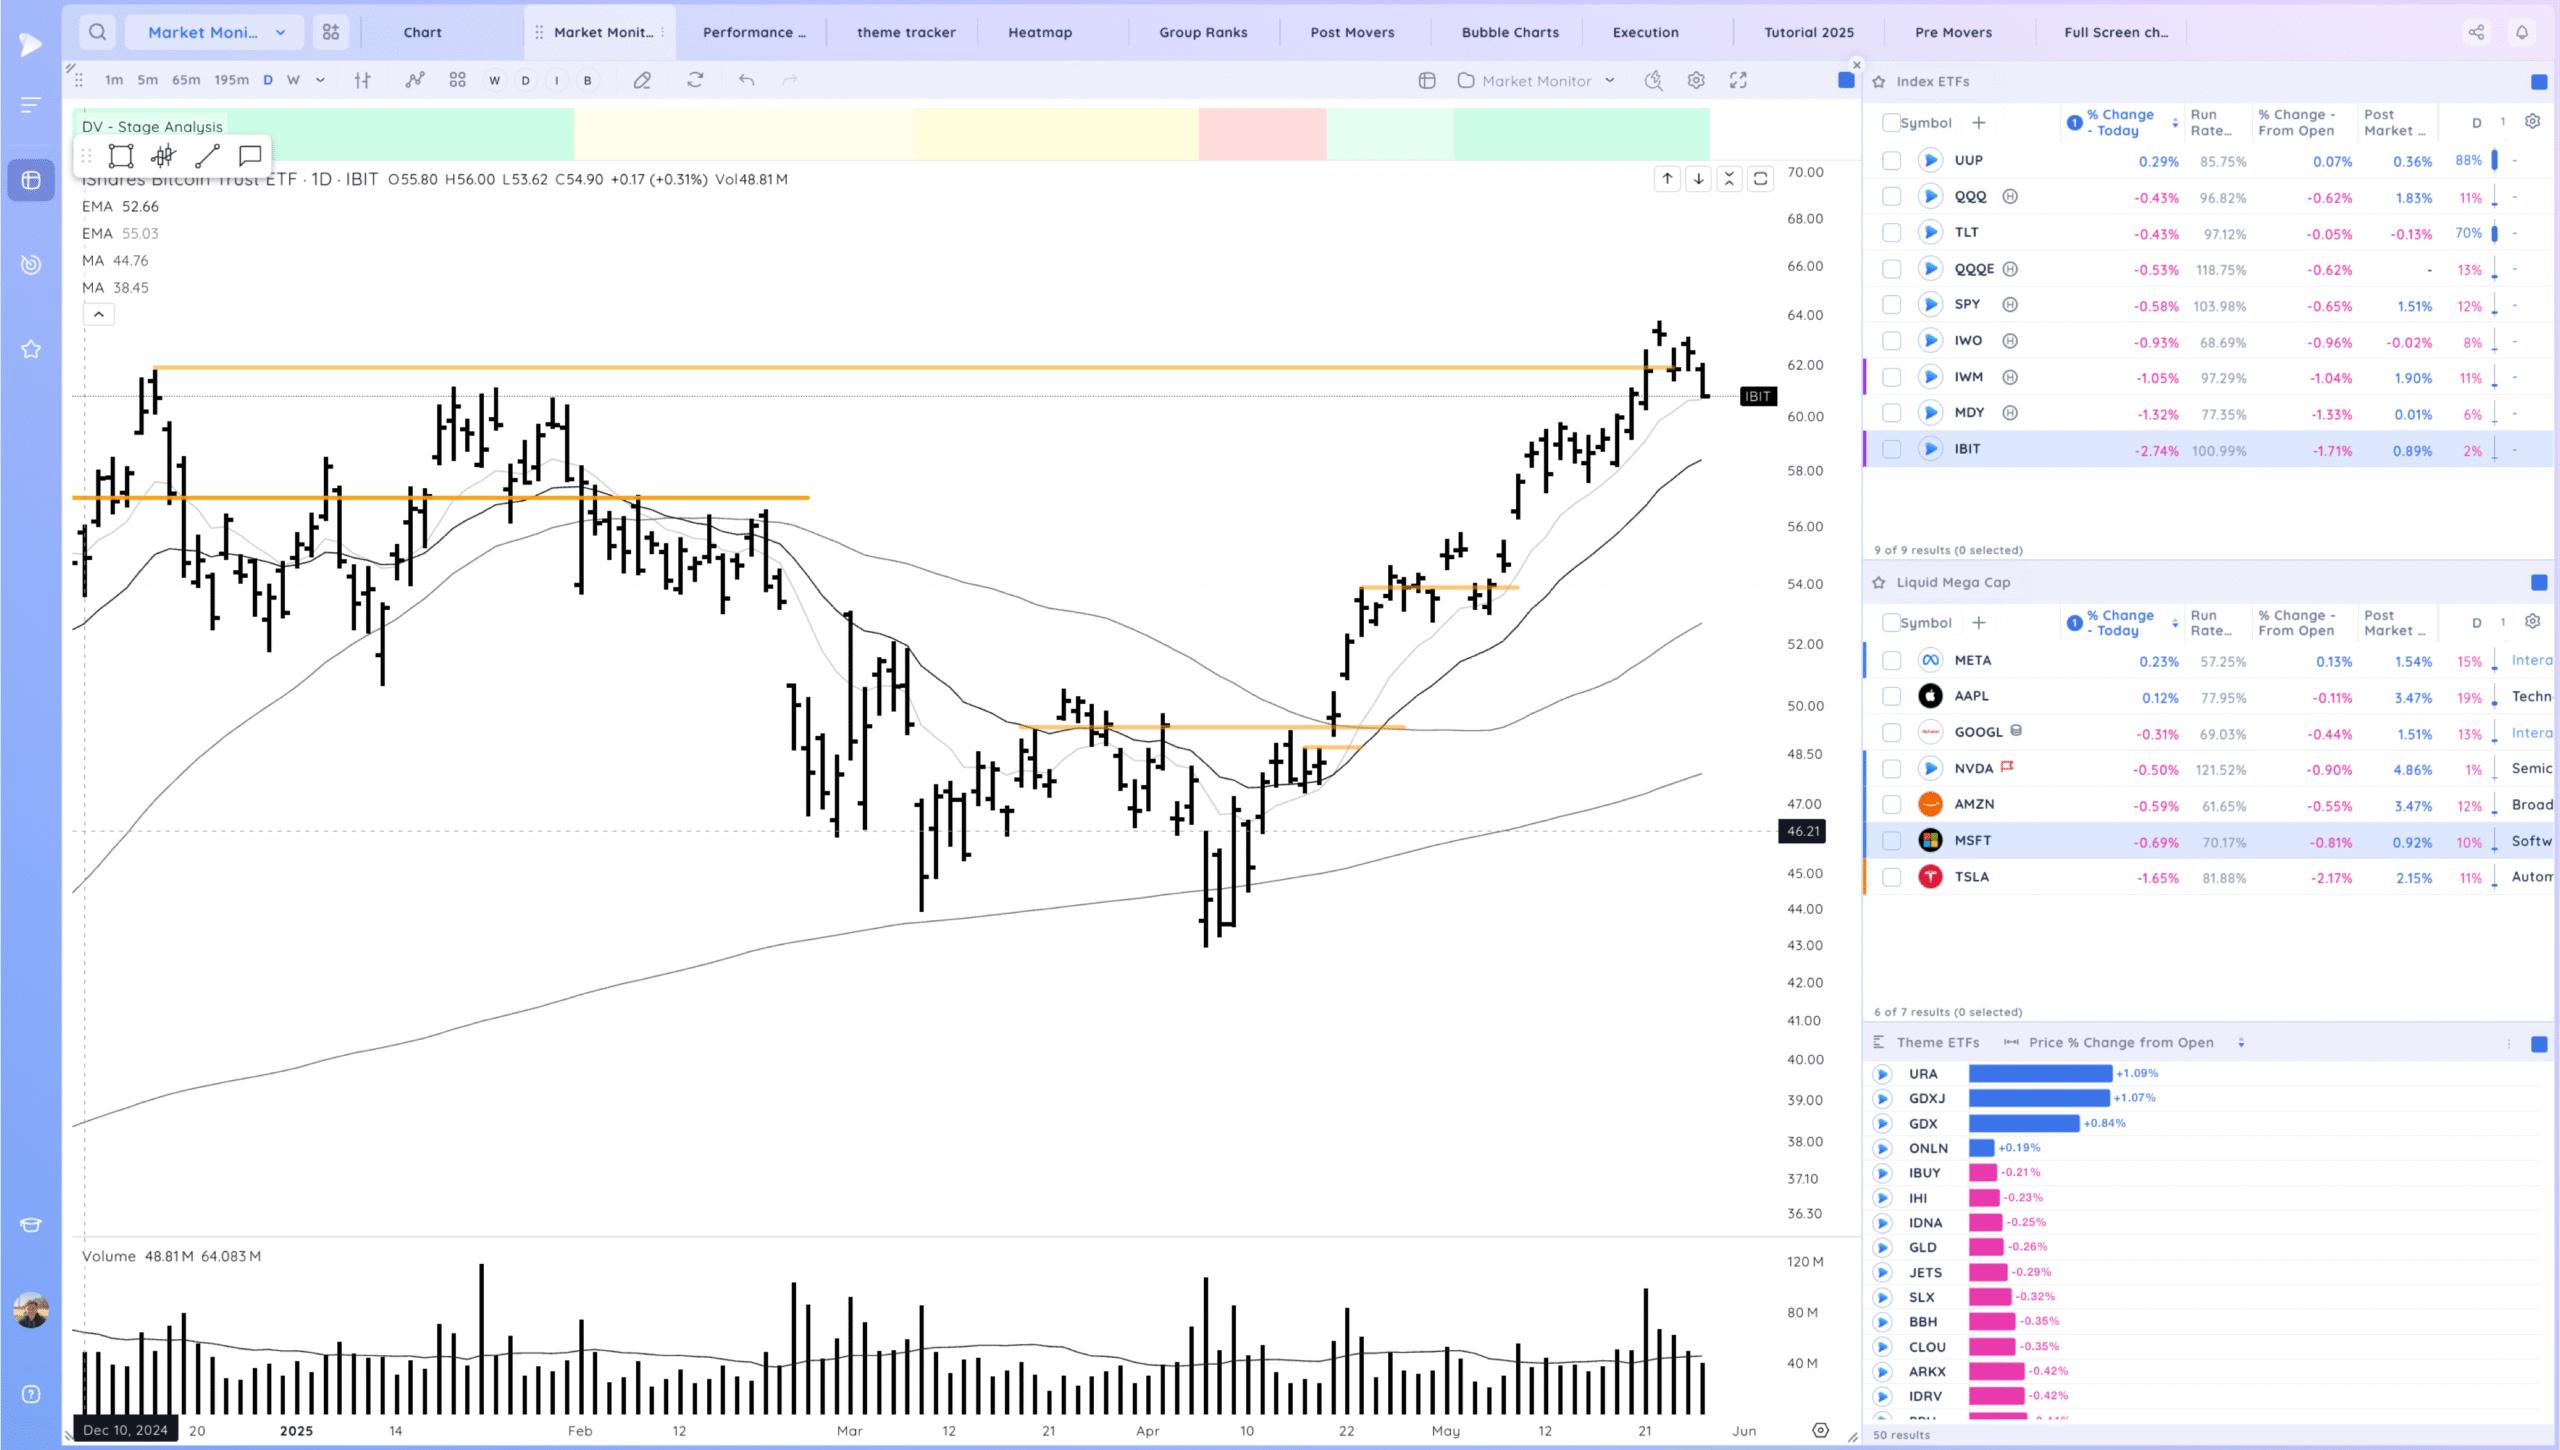
Task: Collapse the indicator legend chevron
Action: tap(98, 314)
